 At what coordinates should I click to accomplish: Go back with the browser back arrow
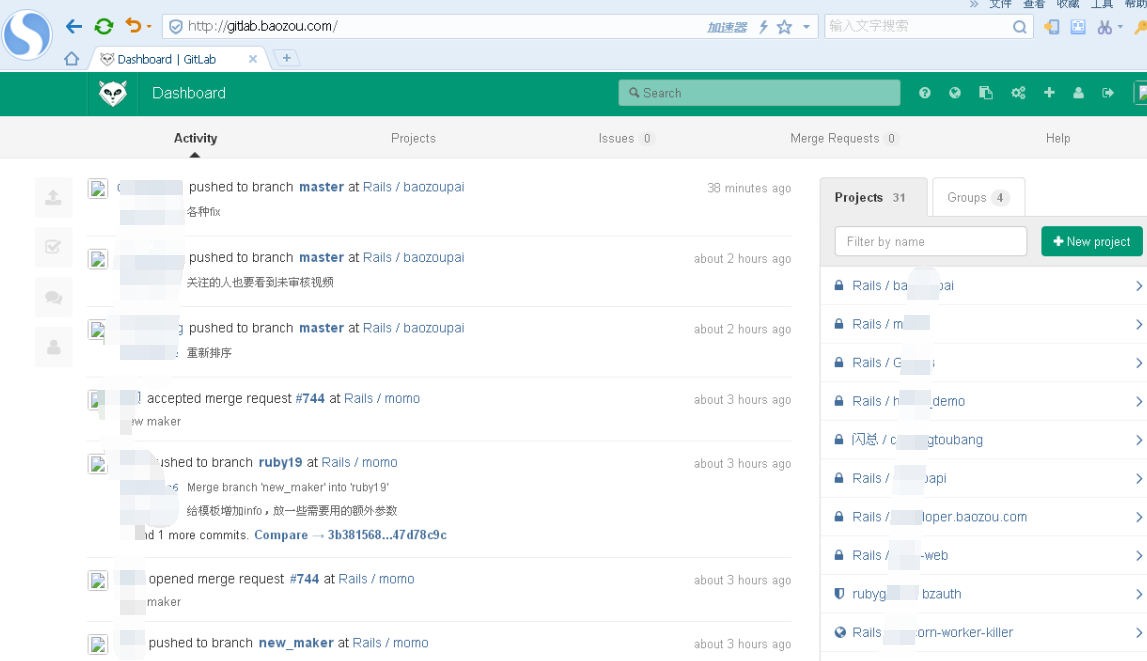coord(74,26)
